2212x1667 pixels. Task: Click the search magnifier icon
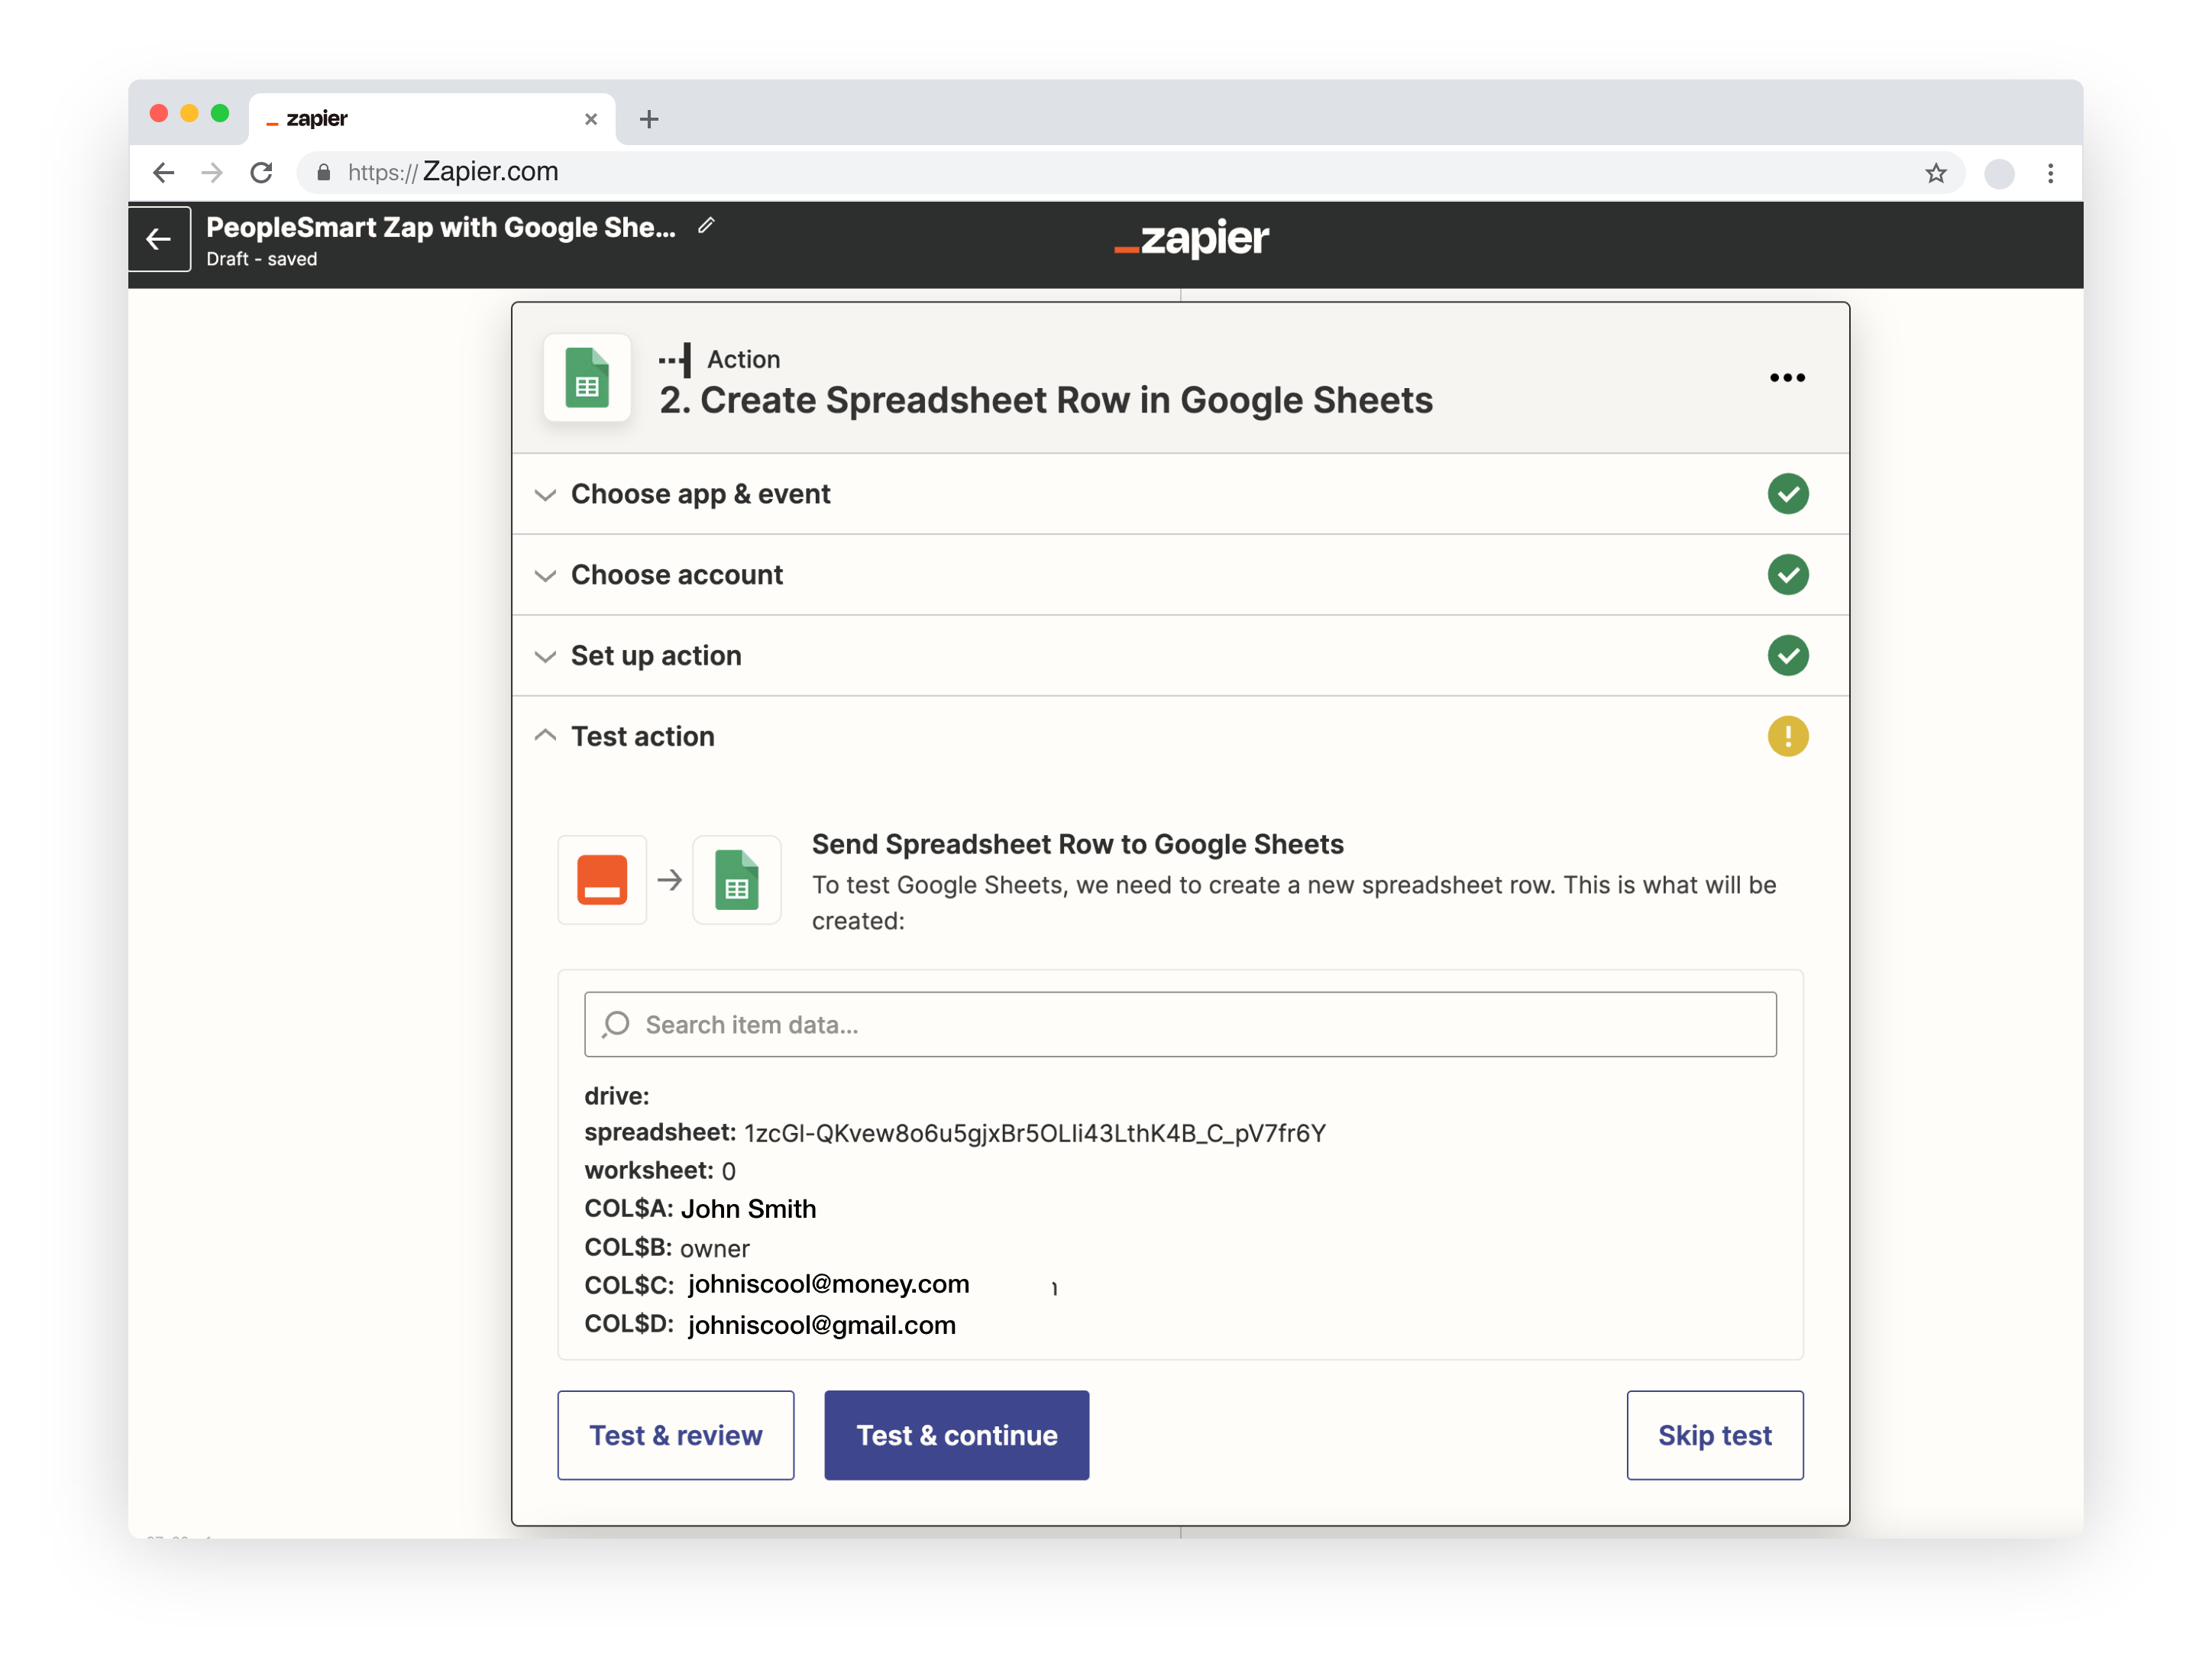(x=616, y=1024)
